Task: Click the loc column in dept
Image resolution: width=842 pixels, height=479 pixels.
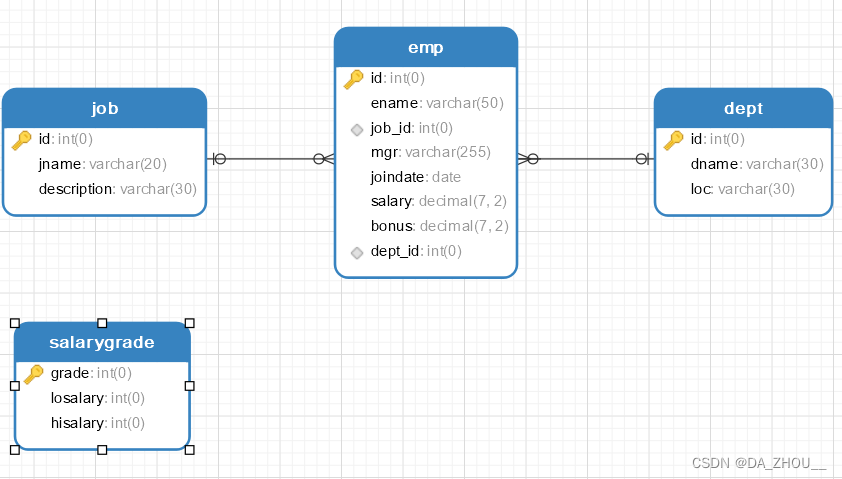Action: point(742,188)
